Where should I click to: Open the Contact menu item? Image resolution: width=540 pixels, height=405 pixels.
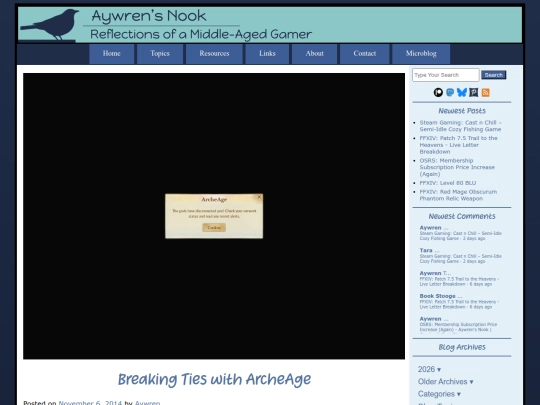(x=365, y=54)
